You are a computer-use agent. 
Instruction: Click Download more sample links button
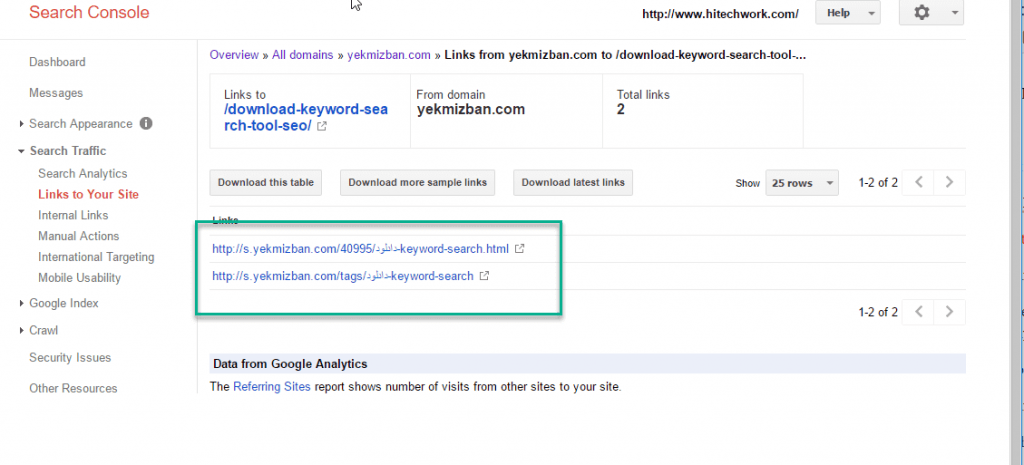click(x=417, y=183)
